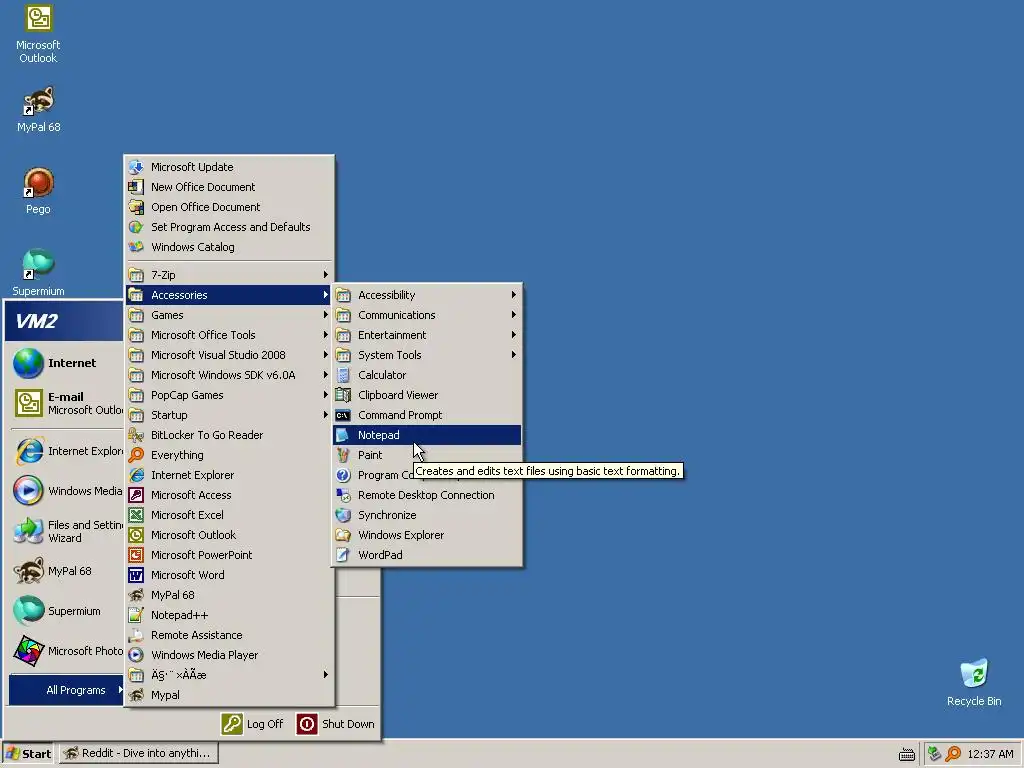Expand Microsoft Visual Studio 2008 submenu
The image size is (1024, 768).
(x=229, y=355)
